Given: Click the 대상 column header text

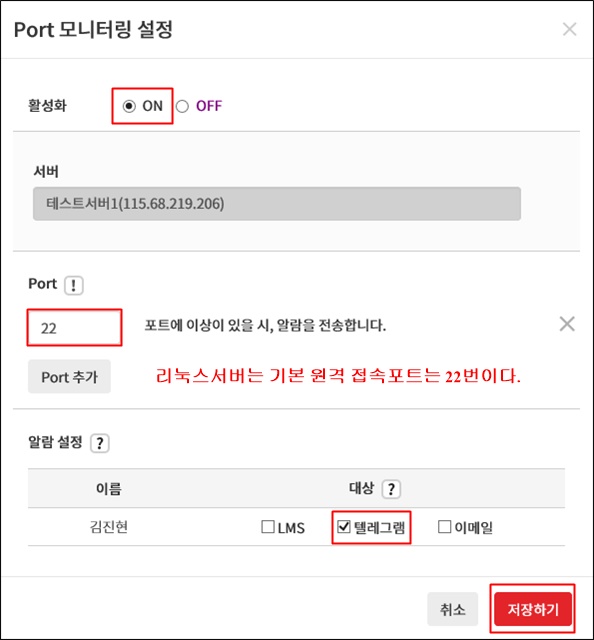Looking at the screenshot, I should (x=361, y=488).
